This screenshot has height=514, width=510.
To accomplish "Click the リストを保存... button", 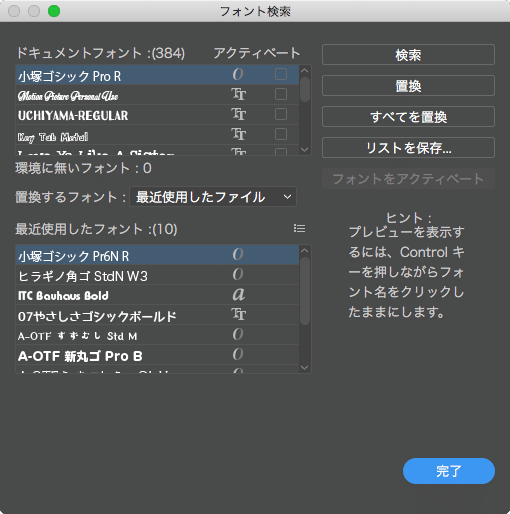I will tap(408, 148).
